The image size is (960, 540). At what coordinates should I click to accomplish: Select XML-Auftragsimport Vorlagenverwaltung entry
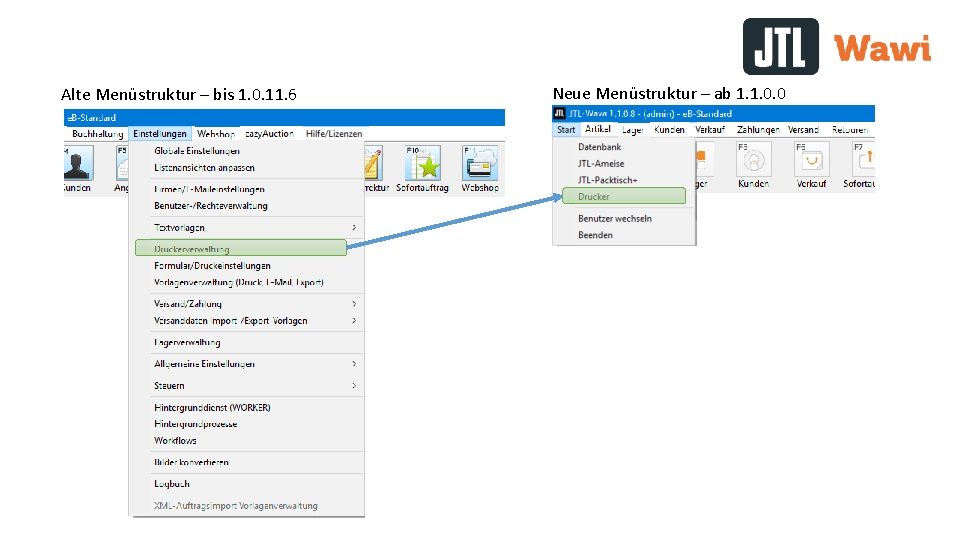[x=236, y=506]
